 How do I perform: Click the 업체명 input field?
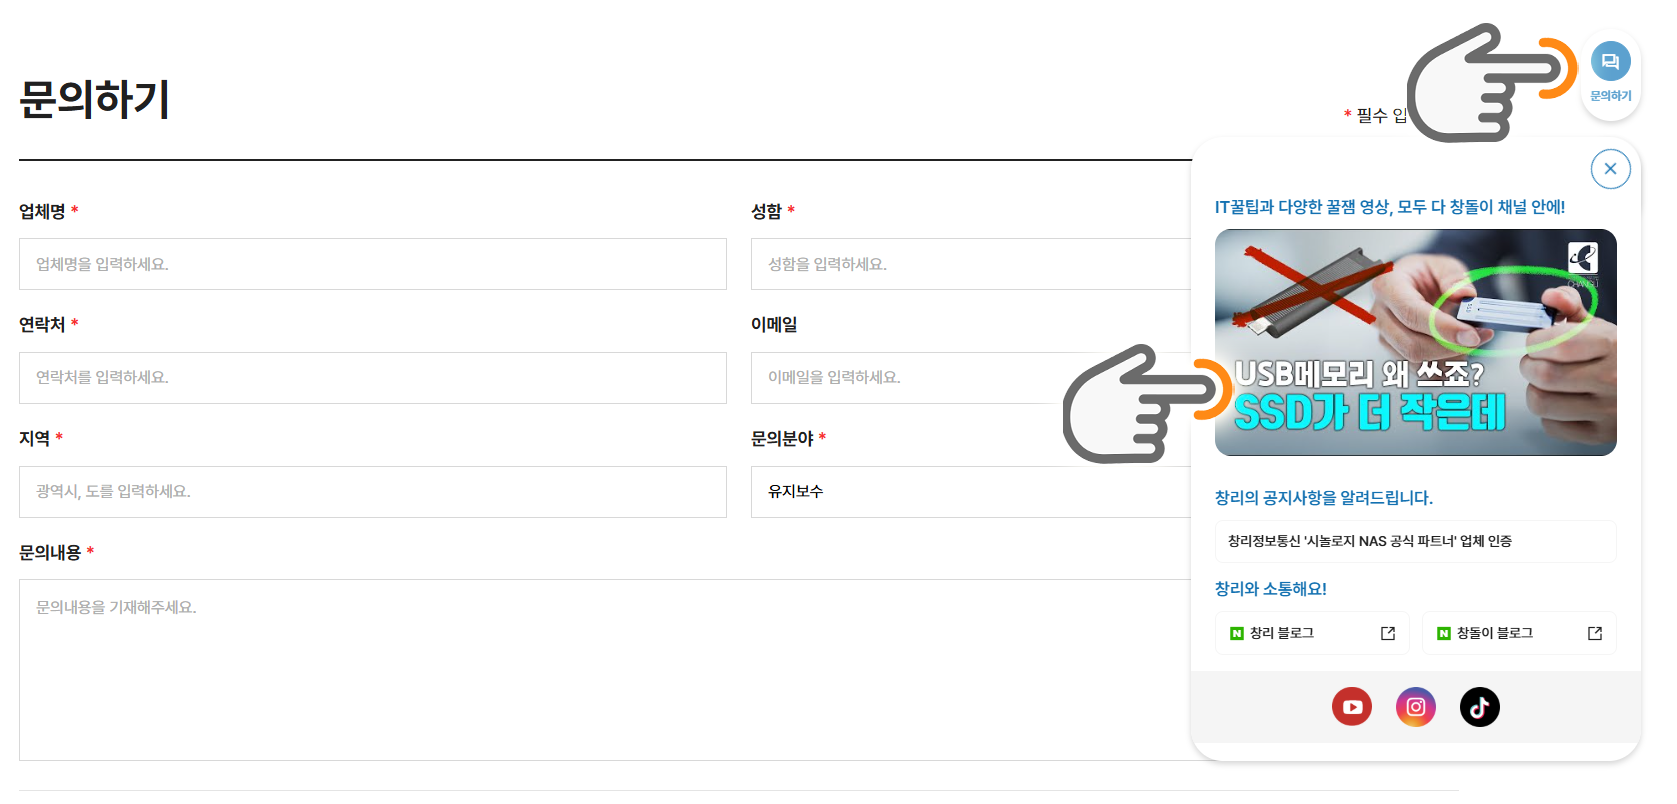pyautogui.click(x=372, y=264)
